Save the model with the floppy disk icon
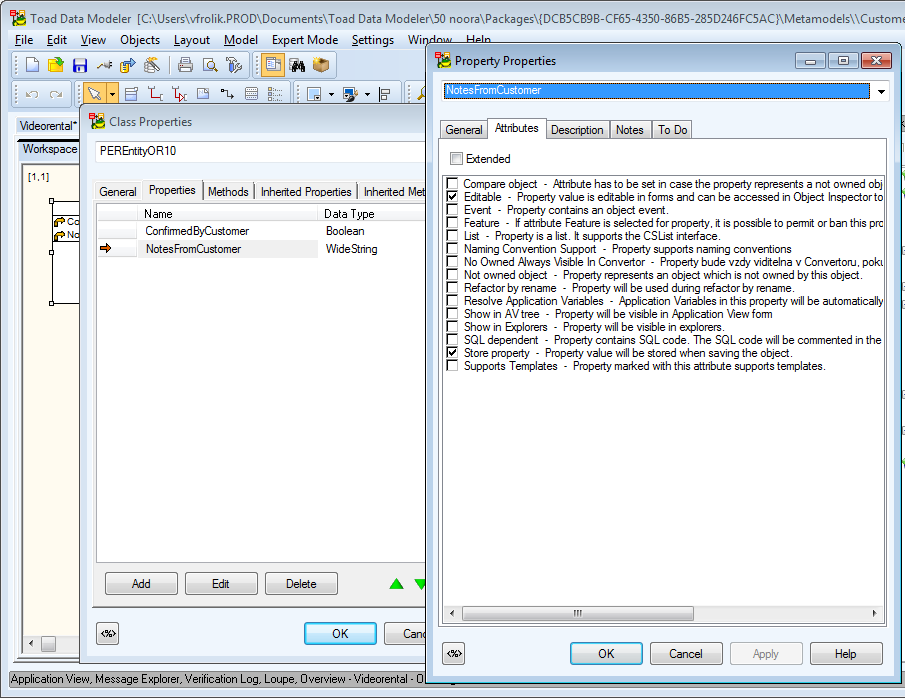This screenshot has width=905, height=699. click(80, 65)
